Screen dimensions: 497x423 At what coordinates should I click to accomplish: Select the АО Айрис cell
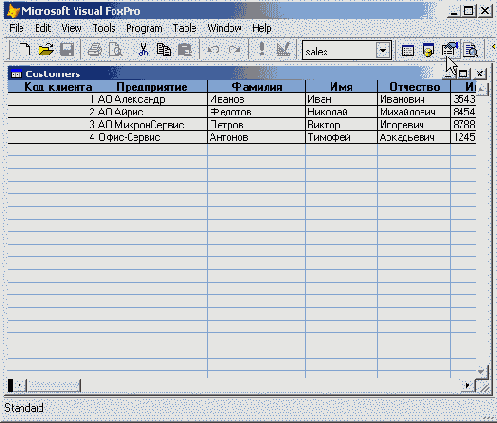pos(152,112)
